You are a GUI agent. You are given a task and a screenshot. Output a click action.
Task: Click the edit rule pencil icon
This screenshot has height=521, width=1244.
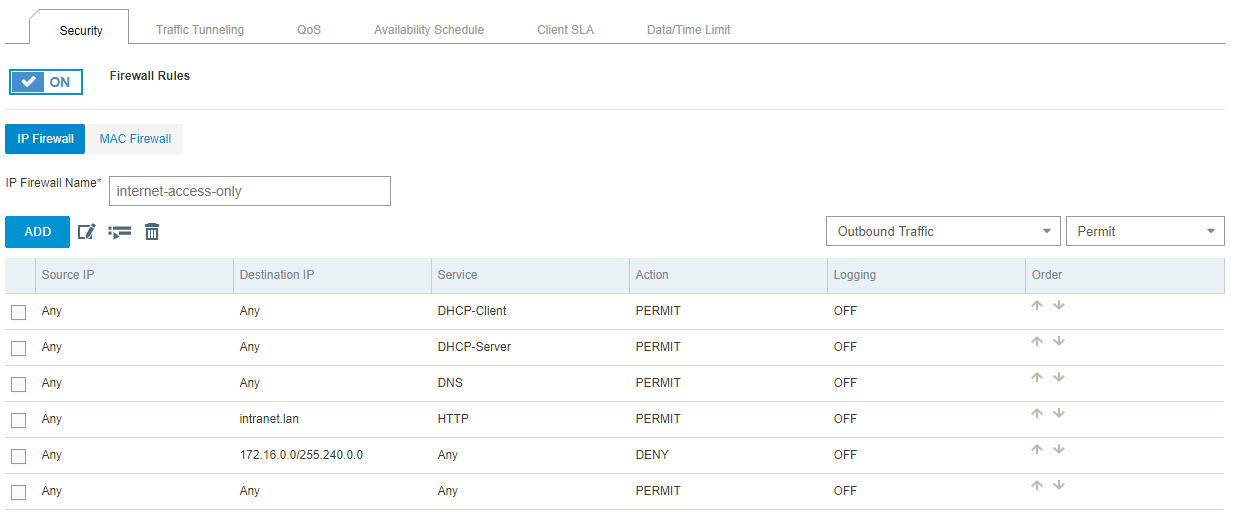click(x=87, y=231)
